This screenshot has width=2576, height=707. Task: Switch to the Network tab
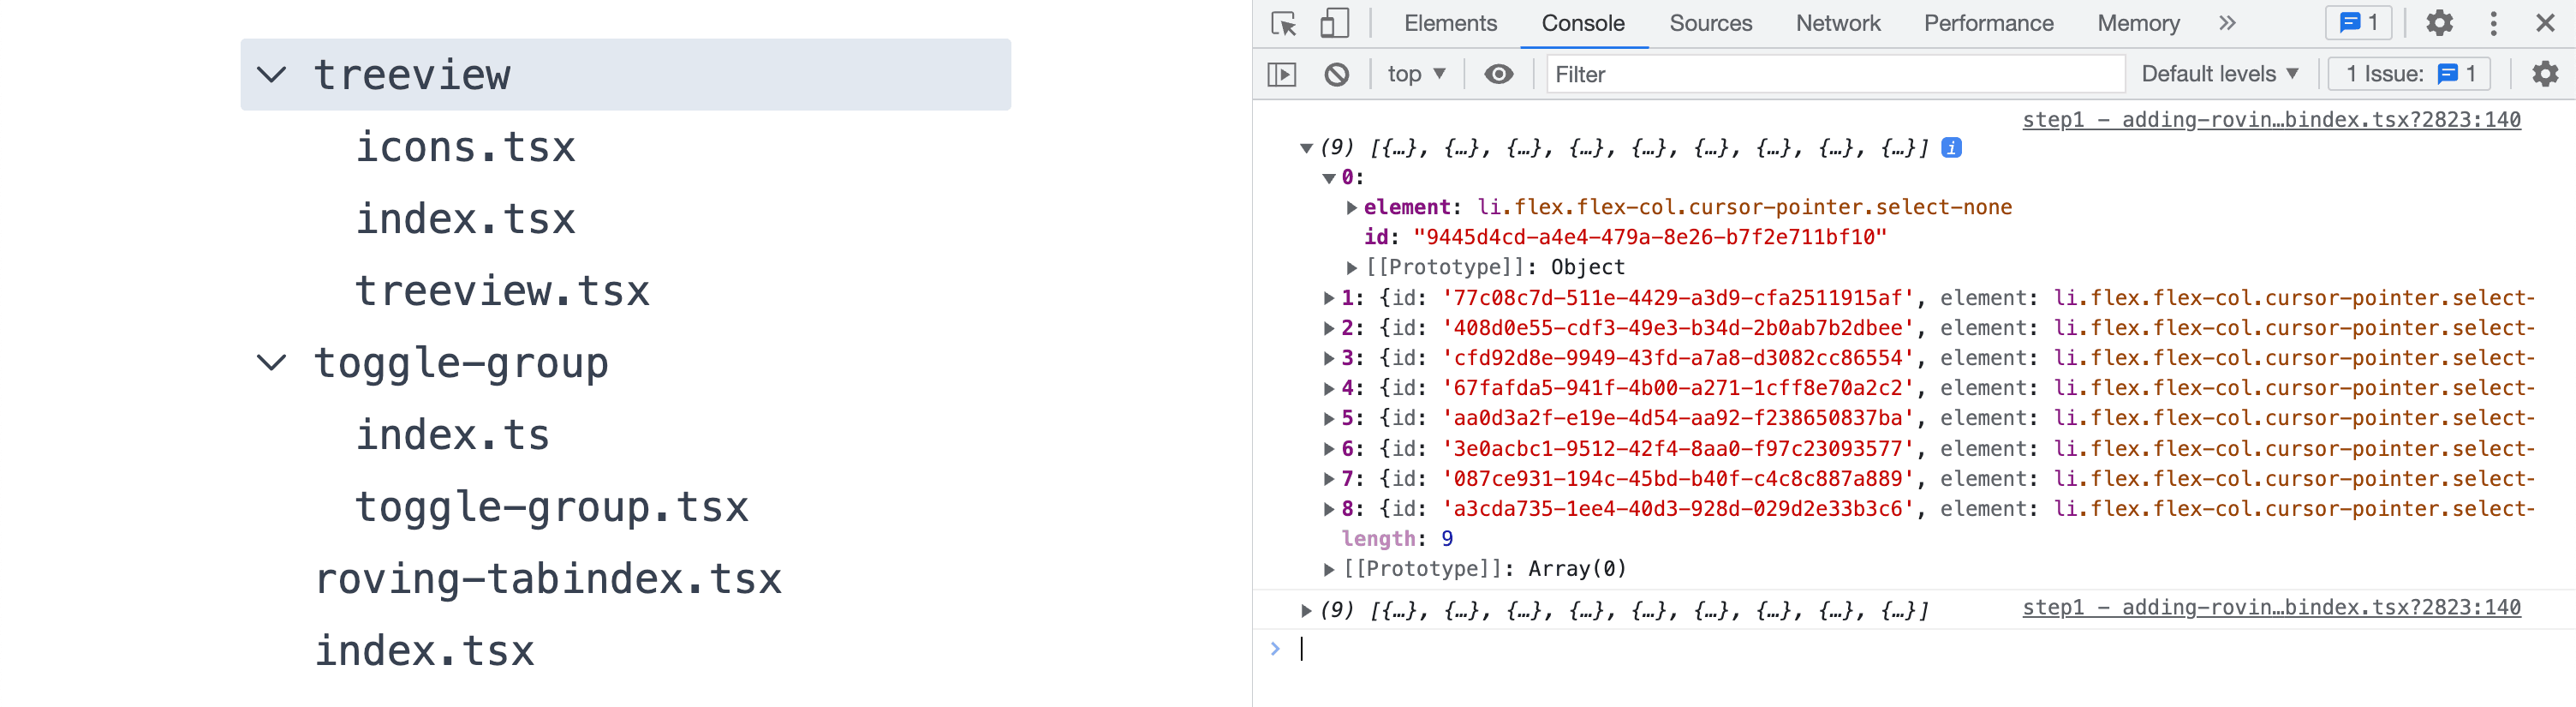[1837, 23]
